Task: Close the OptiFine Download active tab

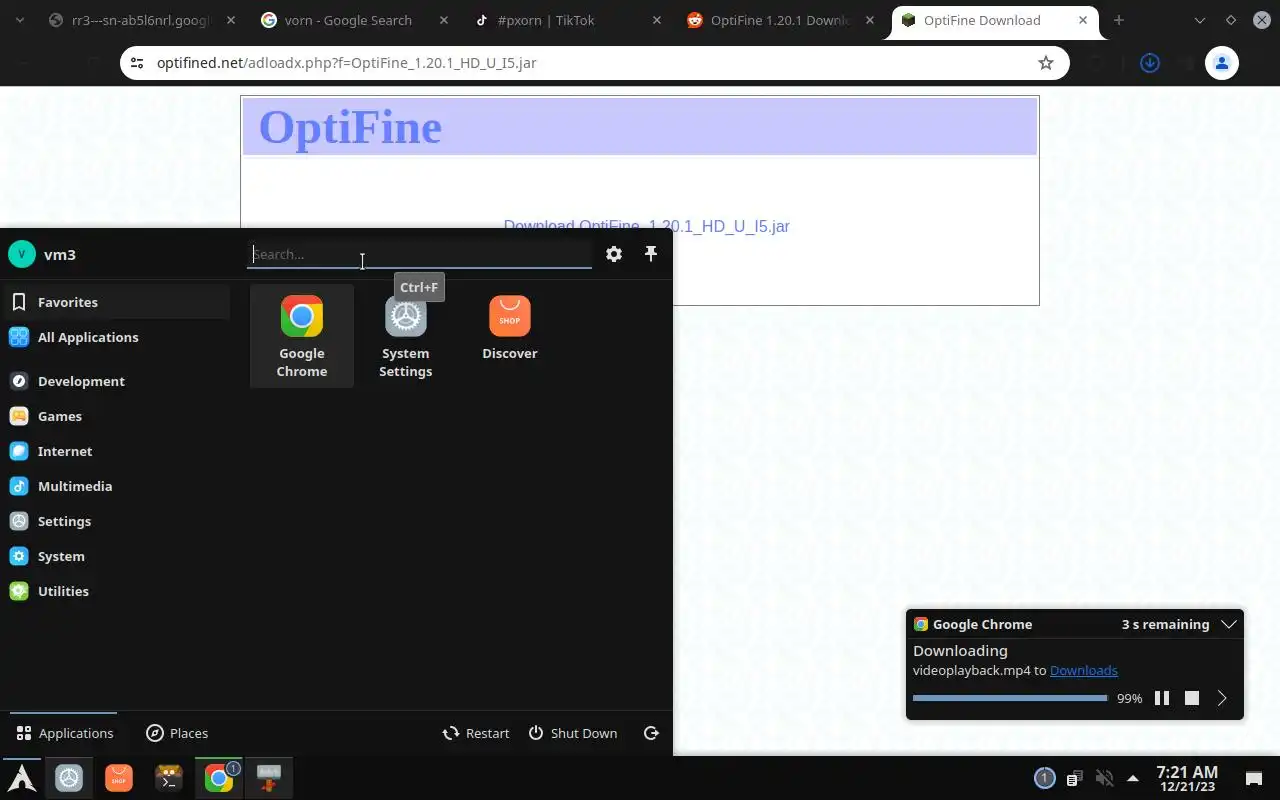Action: (x=1083, y=20)
